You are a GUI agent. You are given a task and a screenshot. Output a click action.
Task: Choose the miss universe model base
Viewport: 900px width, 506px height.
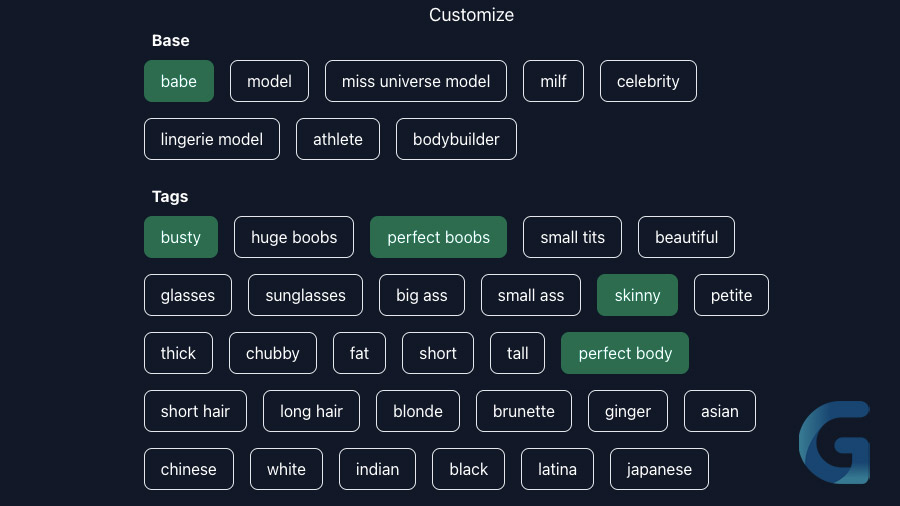(415, 81)
